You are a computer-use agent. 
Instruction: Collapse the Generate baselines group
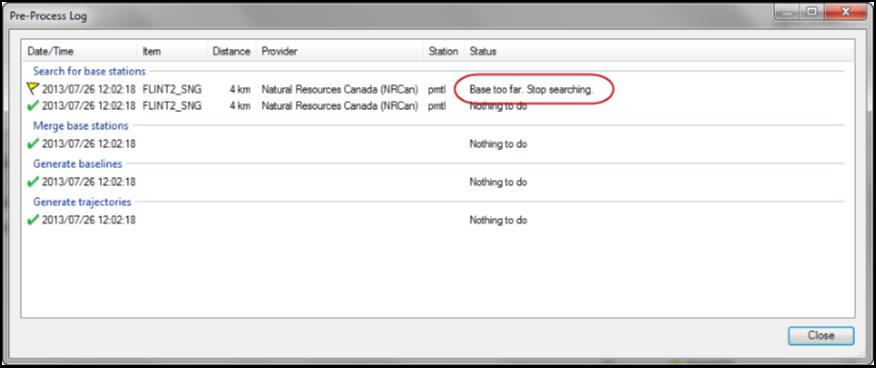[x=78, y=164]
